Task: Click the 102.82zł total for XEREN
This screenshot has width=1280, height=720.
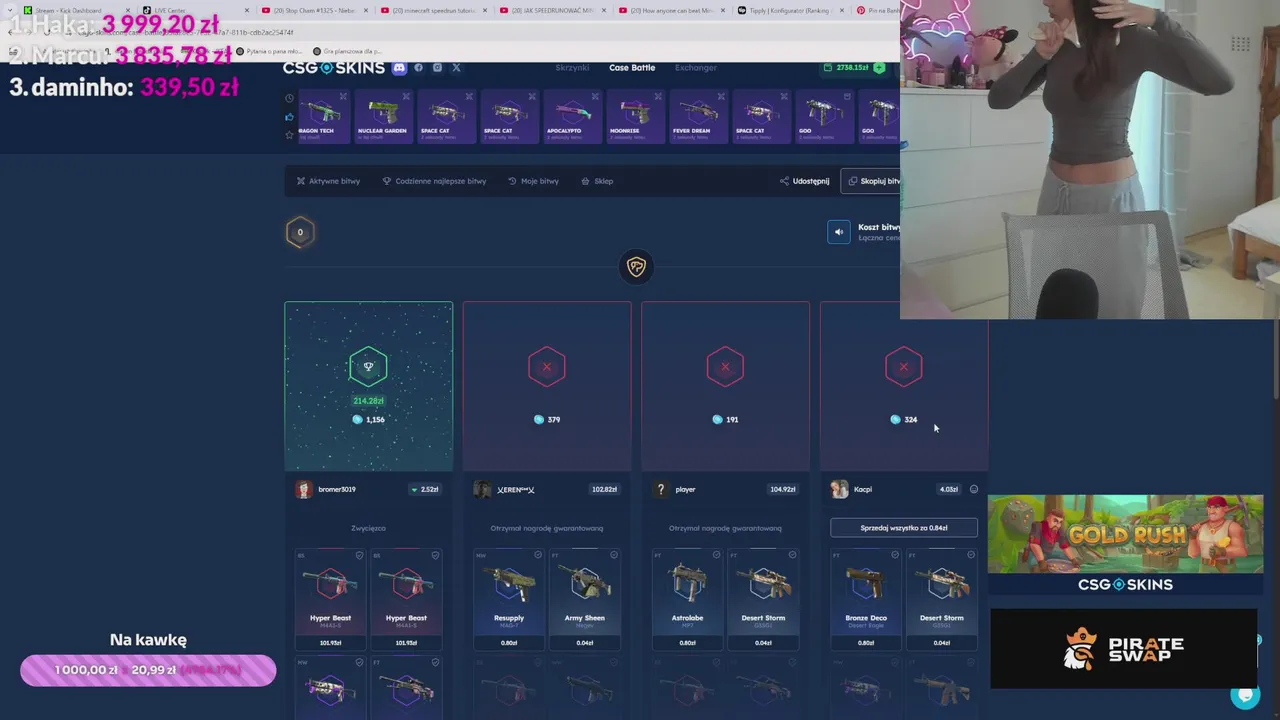Action: [x=604, y=489]
